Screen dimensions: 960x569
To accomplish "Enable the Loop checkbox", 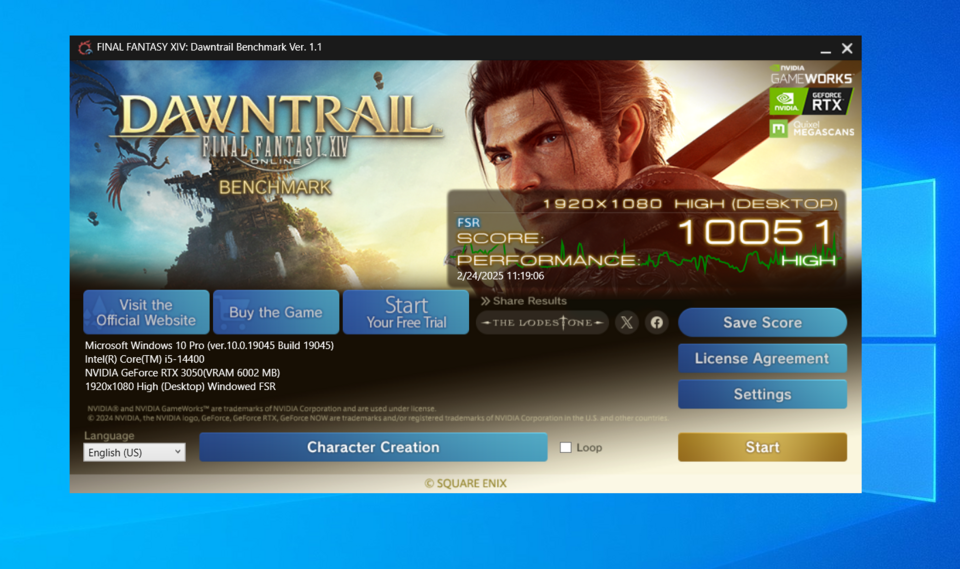I will [566, 448].
